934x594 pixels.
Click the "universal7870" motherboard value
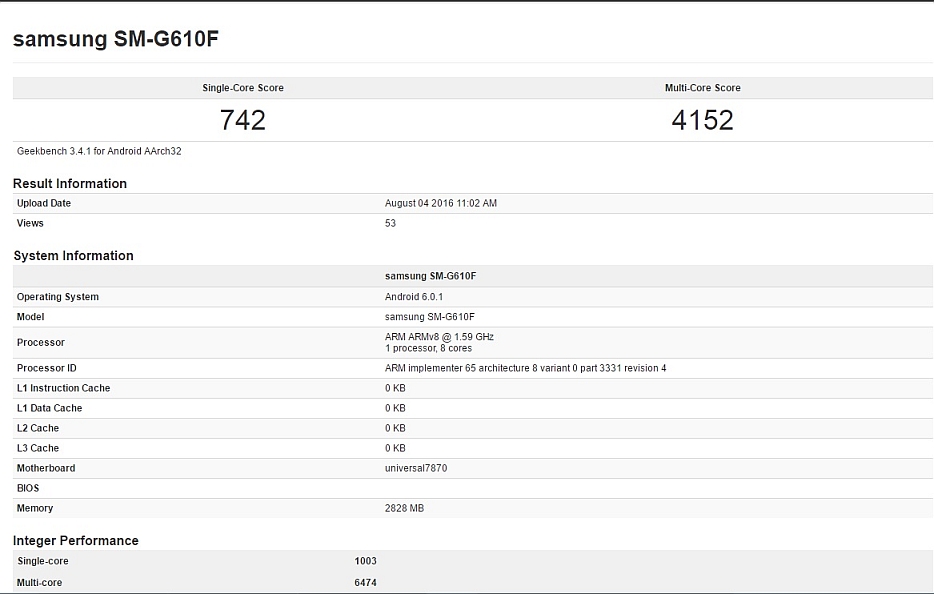click(x=416, y=468)
